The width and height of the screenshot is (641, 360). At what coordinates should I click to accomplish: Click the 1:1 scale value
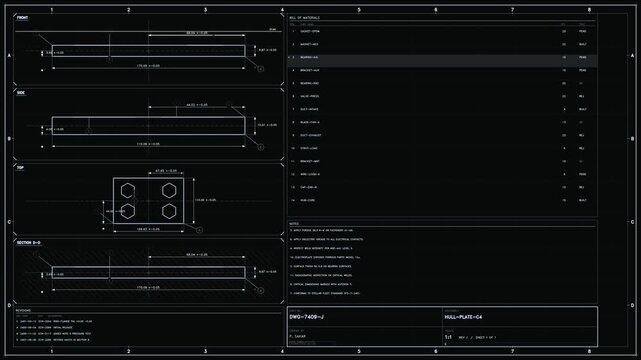tap(448, 337)
